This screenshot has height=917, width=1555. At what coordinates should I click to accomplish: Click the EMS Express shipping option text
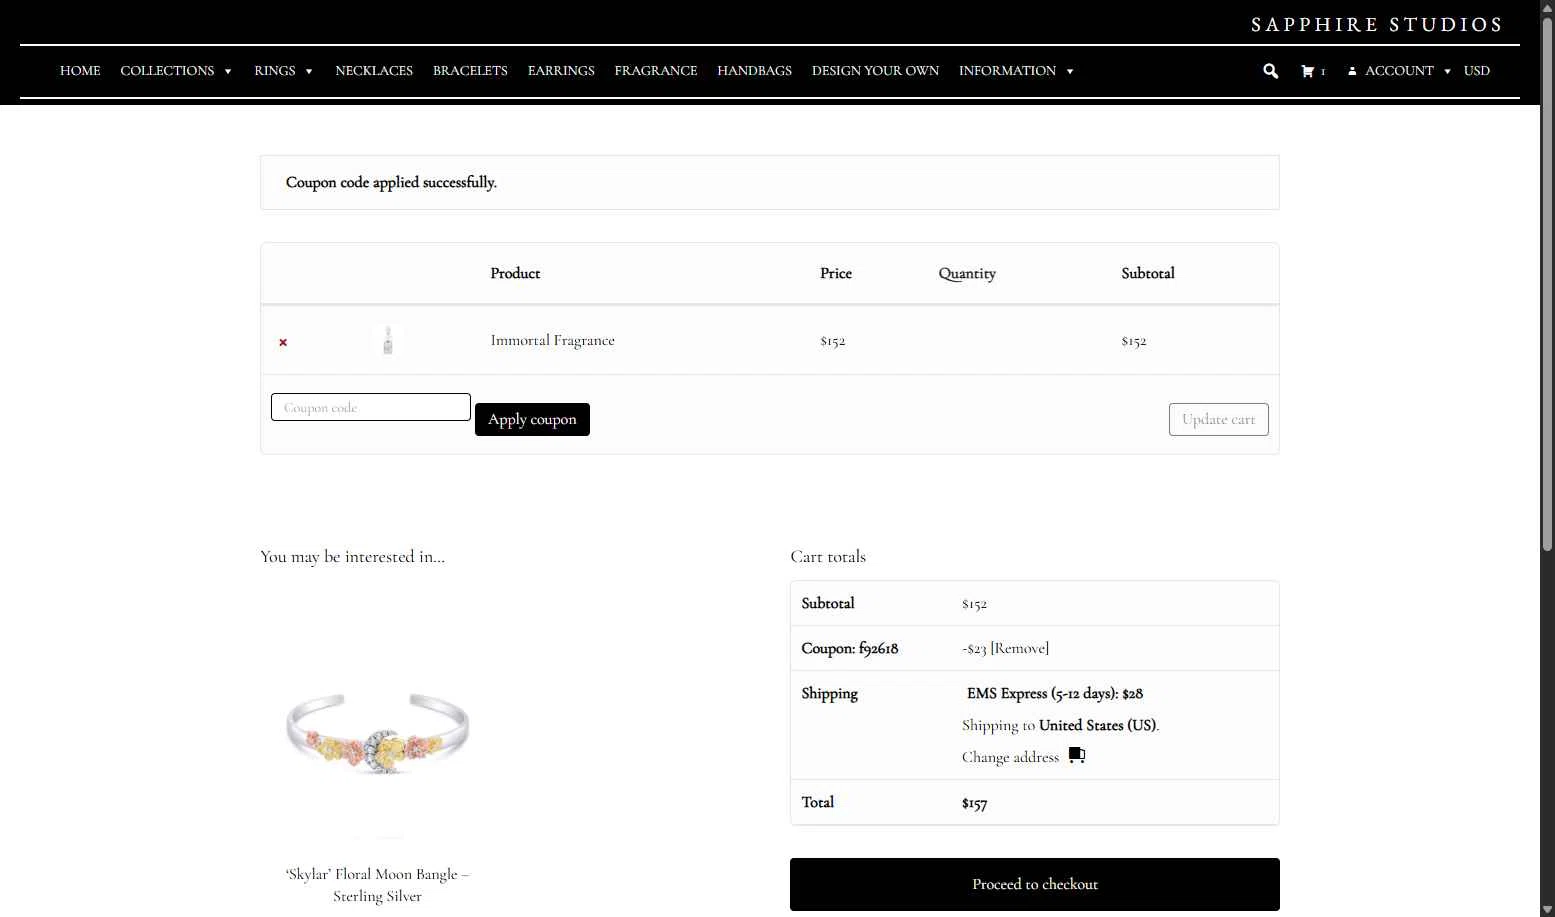point(1055,693)
